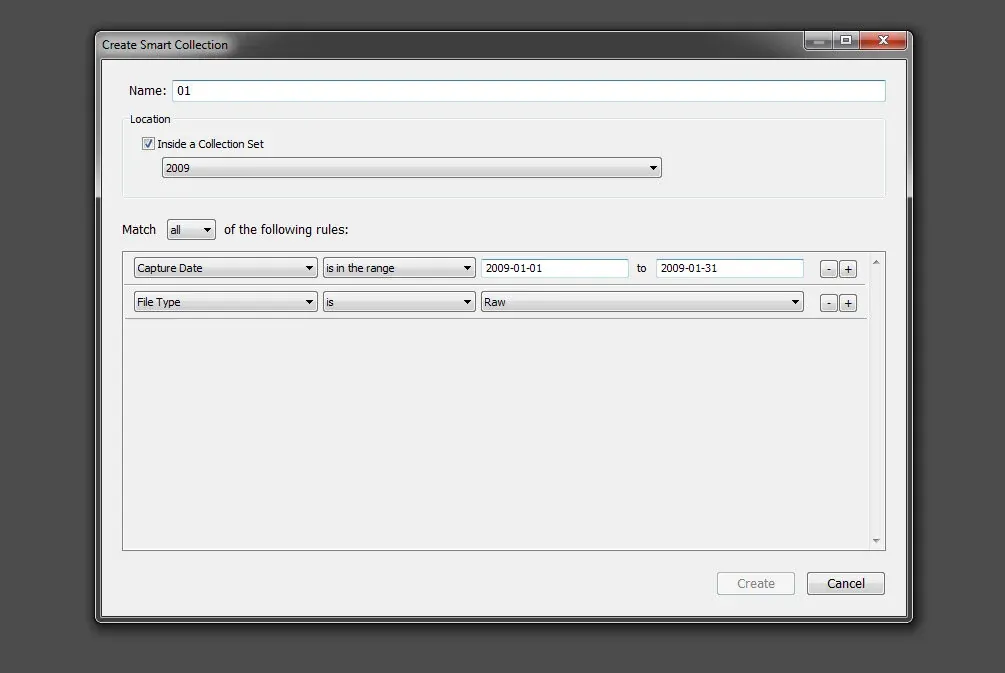This screenshot has width=1005, height=673.
Task: Click the 2009-01-31 end date field
Action: 729,268
